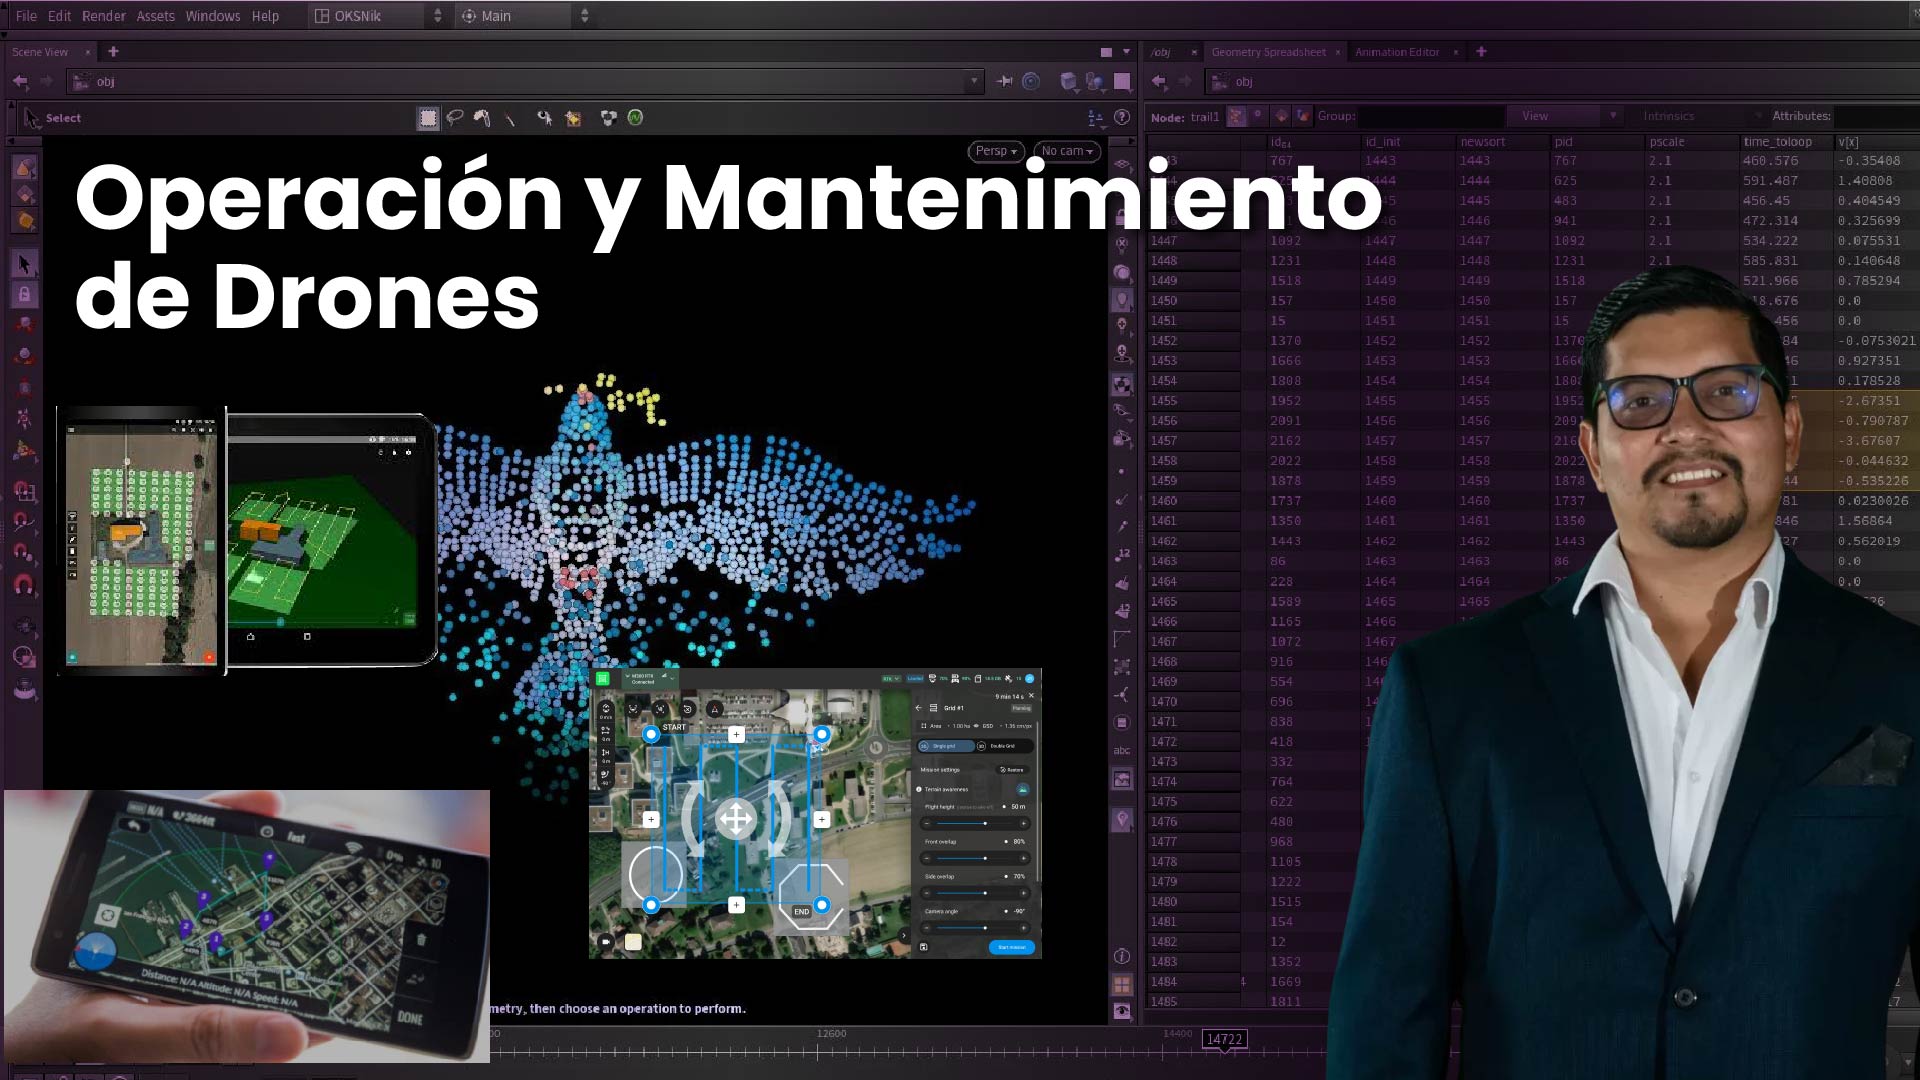This screenshot has width=1920, height=1080.
Task: Toggle the Double Grid option
Action: [1000, 746]
